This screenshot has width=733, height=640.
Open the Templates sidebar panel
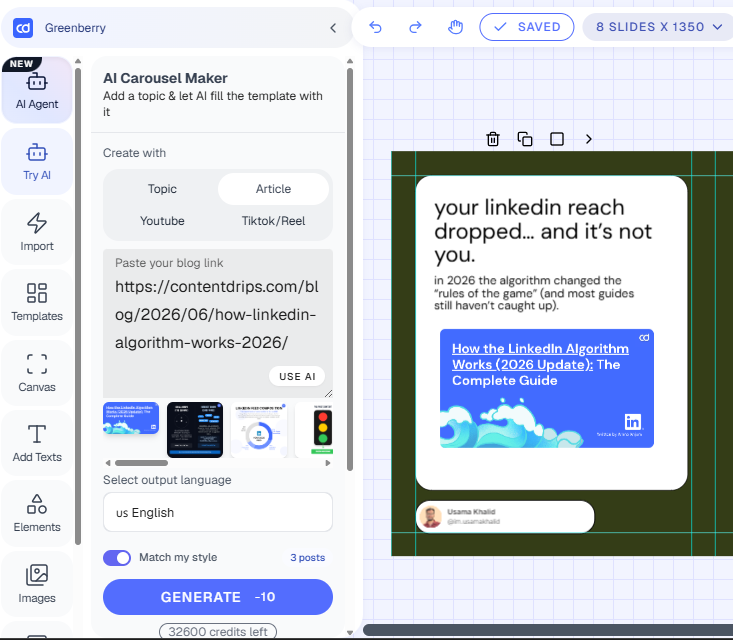pyautogui.click(x=37, y=302)
